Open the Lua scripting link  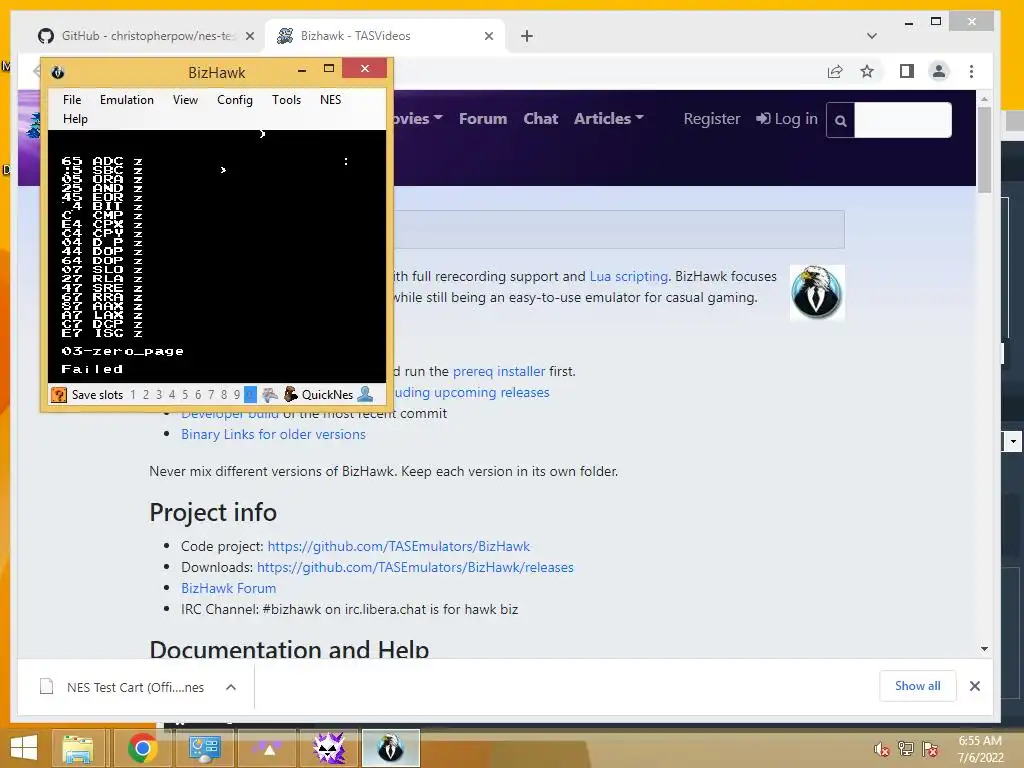[628, 276]
